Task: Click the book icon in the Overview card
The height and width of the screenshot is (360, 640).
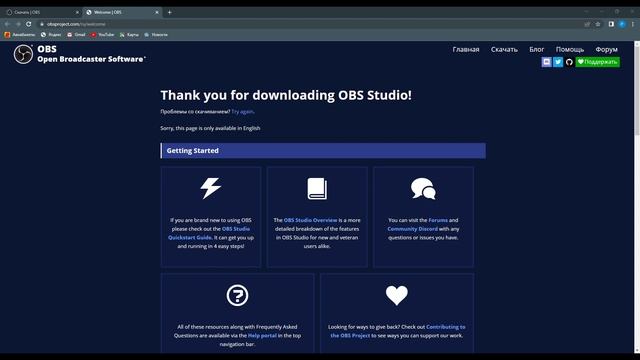Action: 317,189
